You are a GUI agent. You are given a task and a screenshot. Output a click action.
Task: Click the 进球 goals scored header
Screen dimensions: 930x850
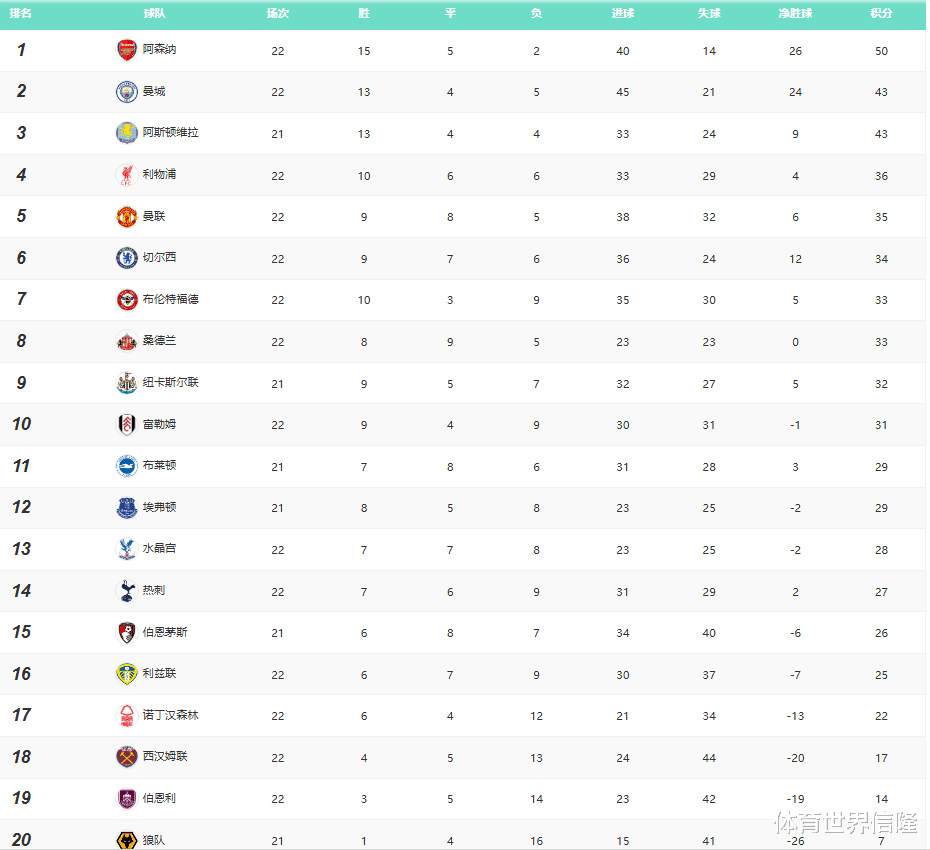[x=623, y=14]
